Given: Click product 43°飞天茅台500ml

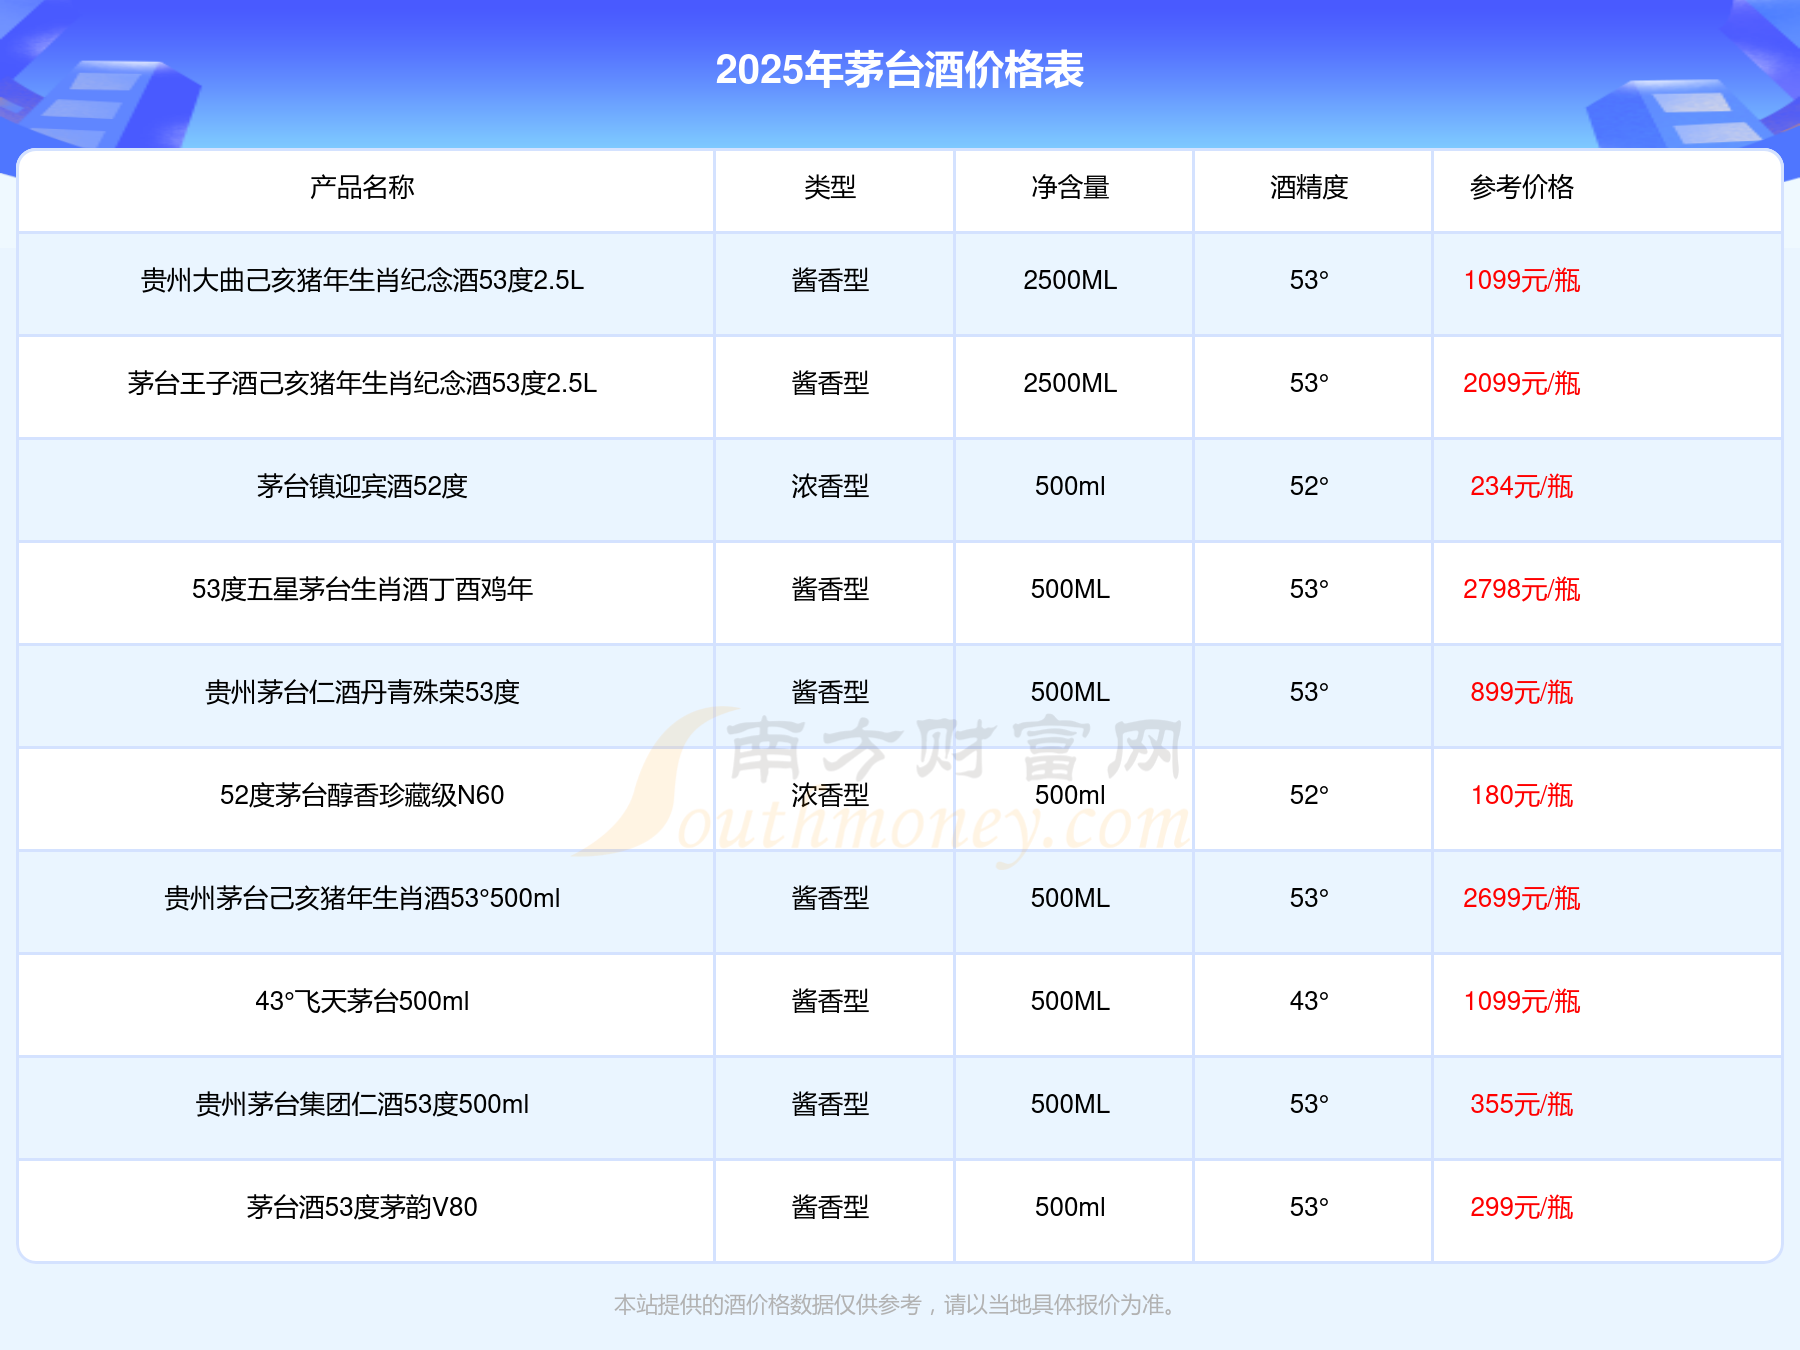Looking at the screenshot, I should tap(362, 1001).
